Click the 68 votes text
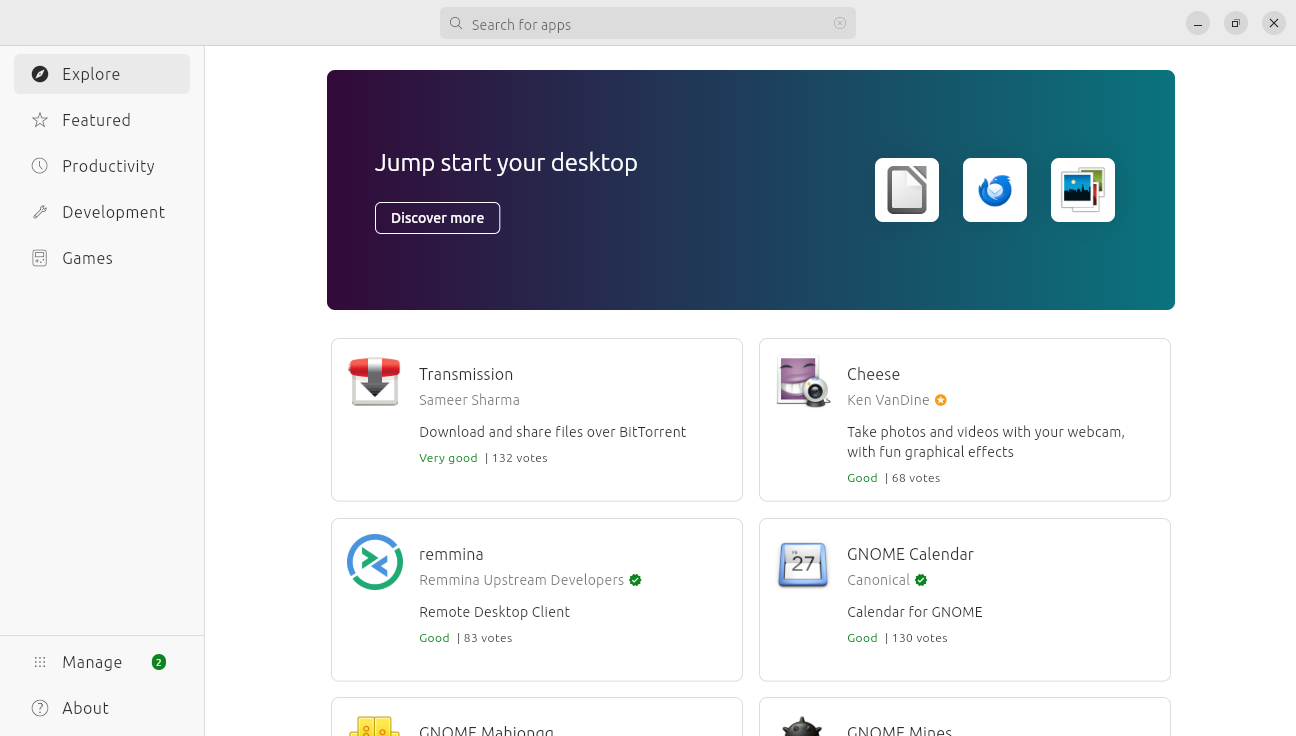Viewport: 1296px width, 736px height. (916, 478)
